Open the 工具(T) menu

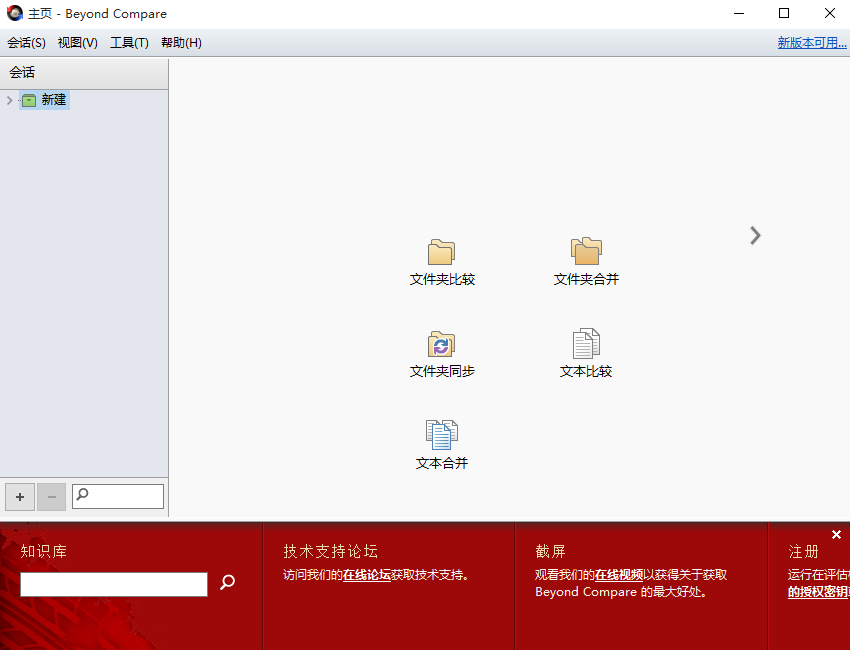pyautogui.click(x=129, y=43)
